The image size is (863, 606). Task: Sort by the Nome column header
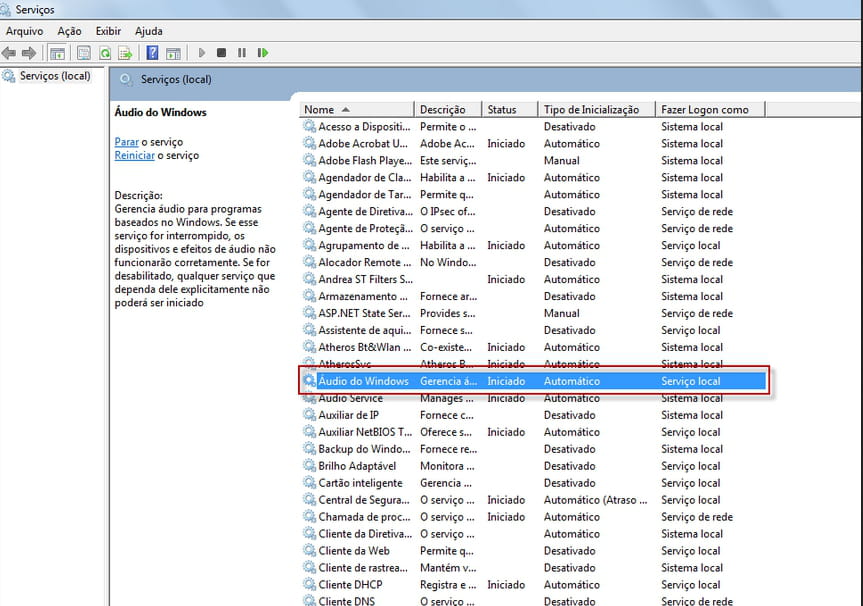[x=320, y=109]
